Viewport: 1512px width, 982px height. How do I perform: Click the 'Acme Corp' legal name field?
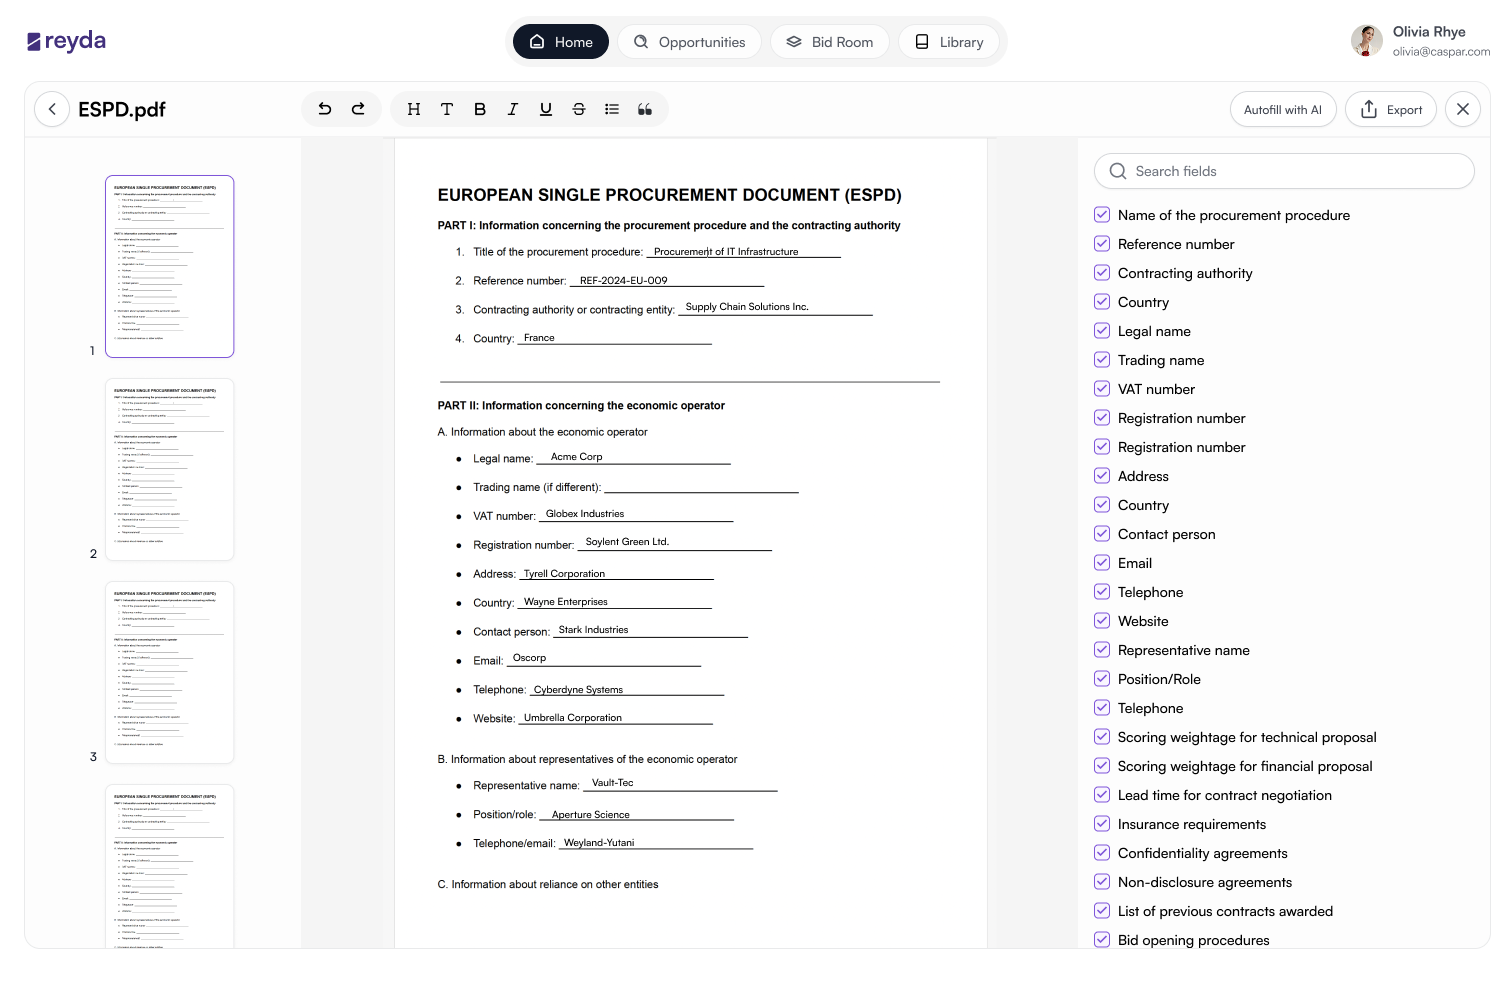(634, 457)
